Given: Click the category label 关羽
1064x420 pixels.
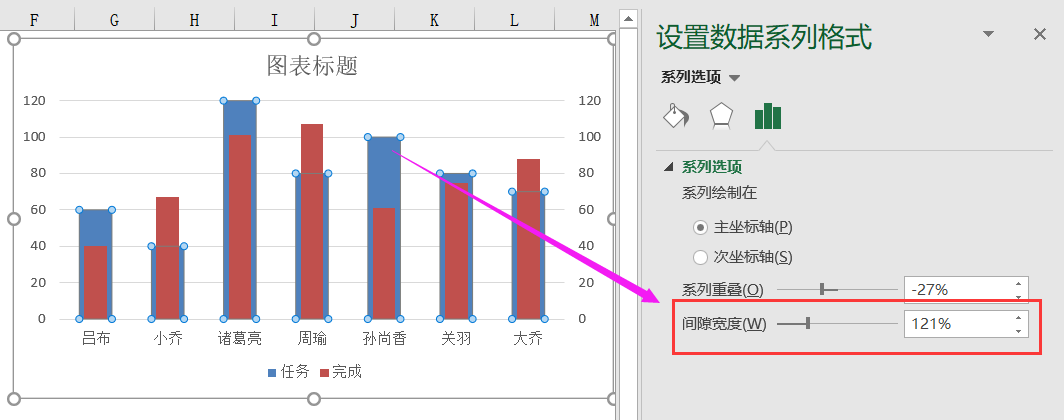Looking at the screenshot, I should 456,339.
